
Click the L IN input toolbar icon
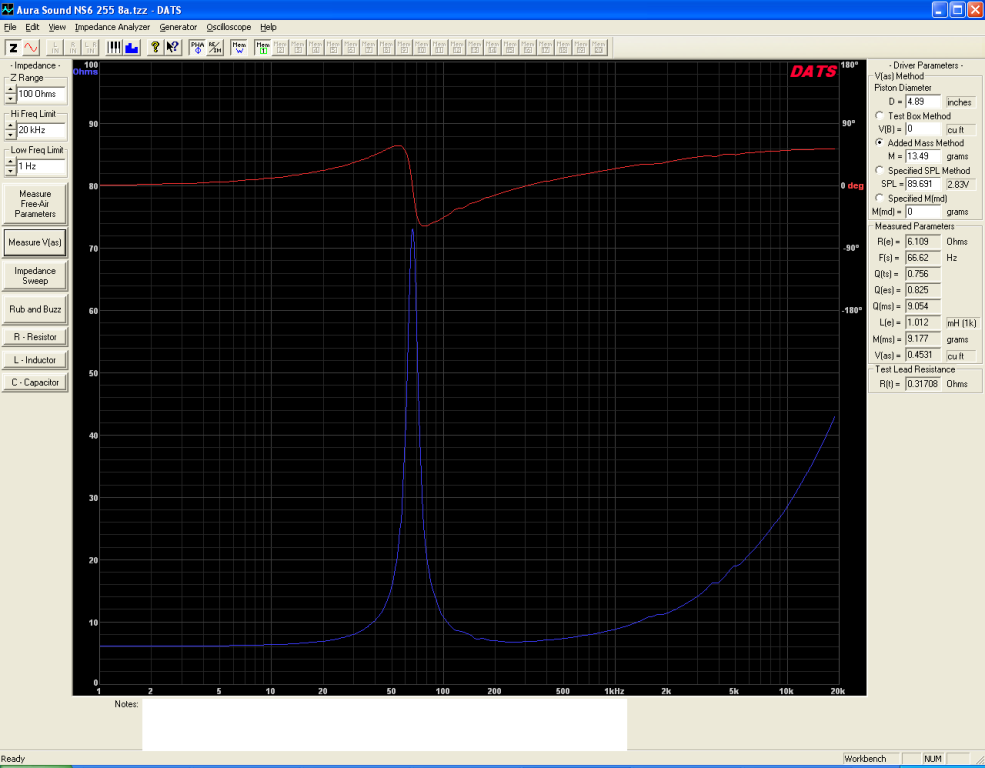click(55, 48)
